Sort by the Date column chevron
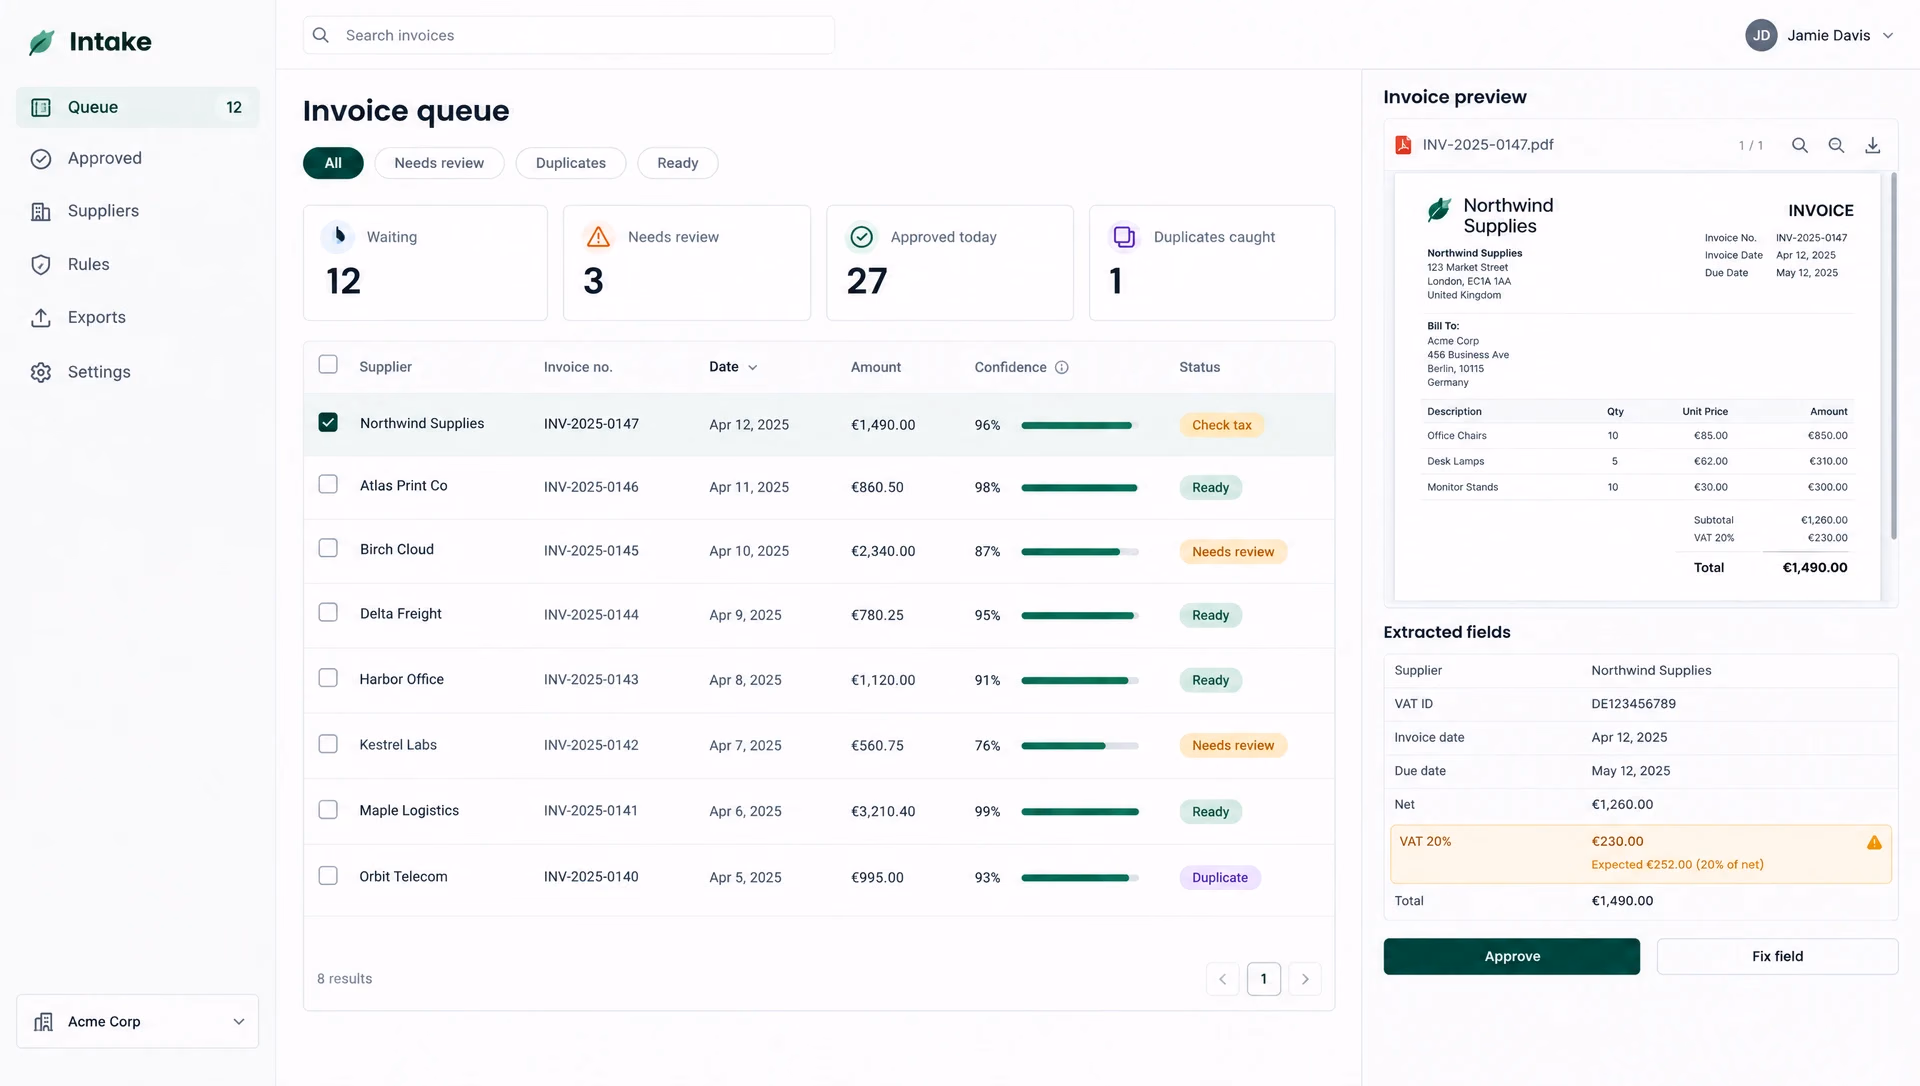This screenshot has height=1086, width=1920. pyautogui.click(x=753, y=368)
